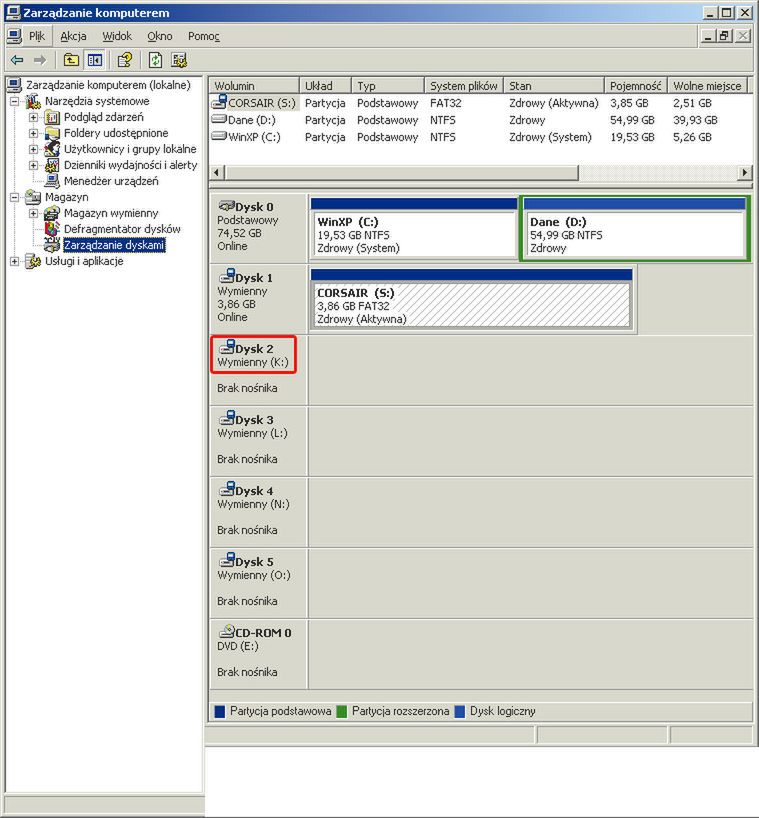Screen dimensions: 759x818
Task: Click the Dysk 4 removable disk icon
Action: pos(226,488)
